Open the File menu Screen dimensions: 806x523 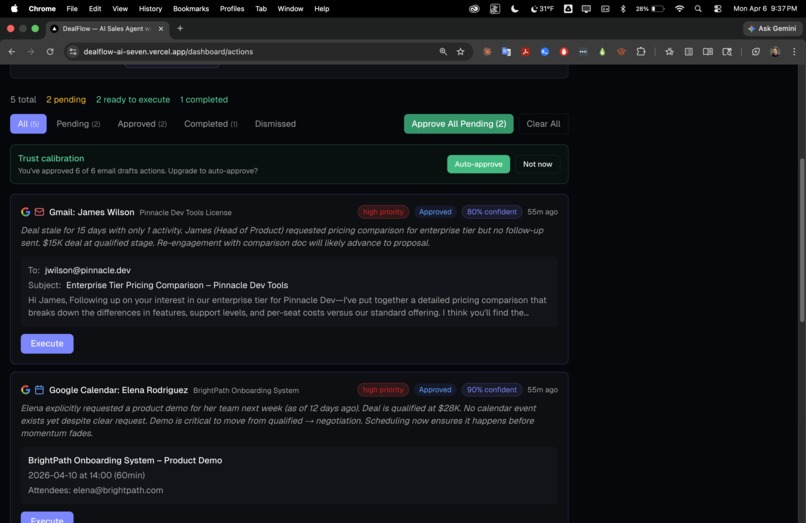pos(72,9)
